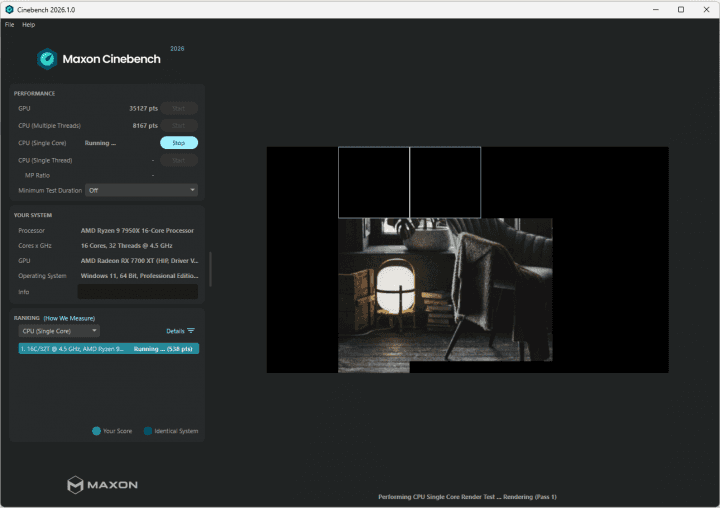Viewport: 720px width, 508px height.
Task: Click the Info text field
Action: click(x=138, y=292)
